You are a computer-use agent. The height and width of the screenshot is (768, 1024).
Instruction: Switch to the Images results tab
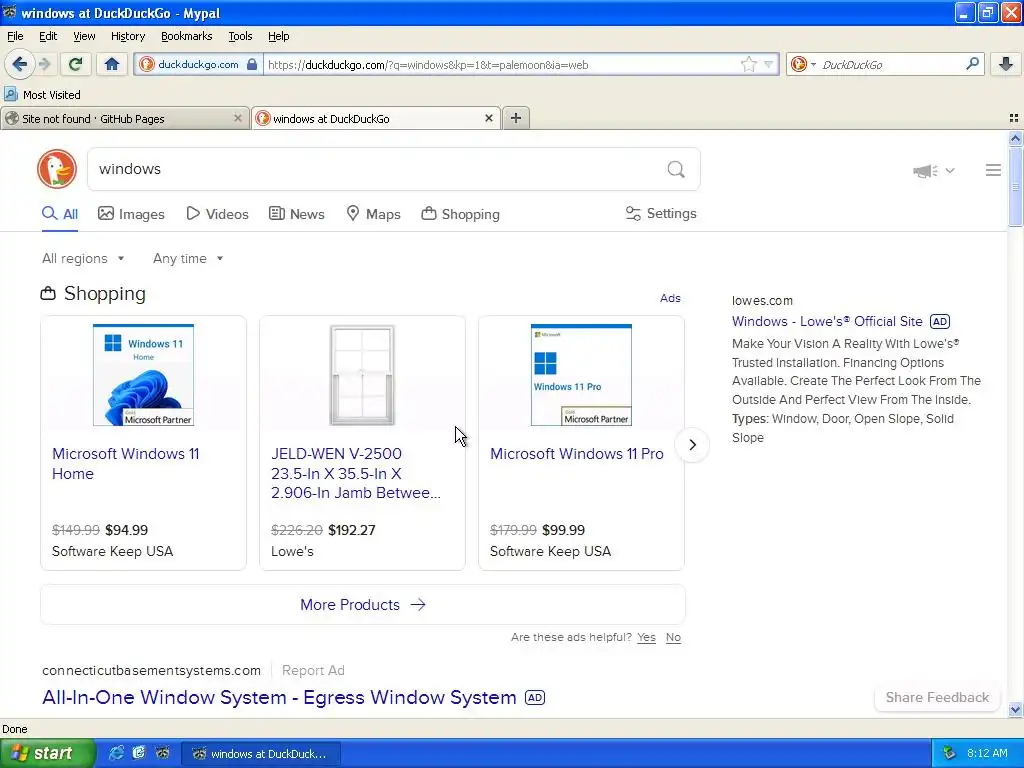coord(131,214)
